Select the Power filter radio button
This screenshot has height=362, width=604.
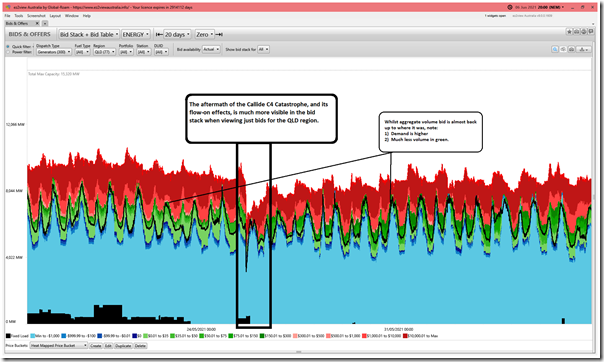(8, 52)
